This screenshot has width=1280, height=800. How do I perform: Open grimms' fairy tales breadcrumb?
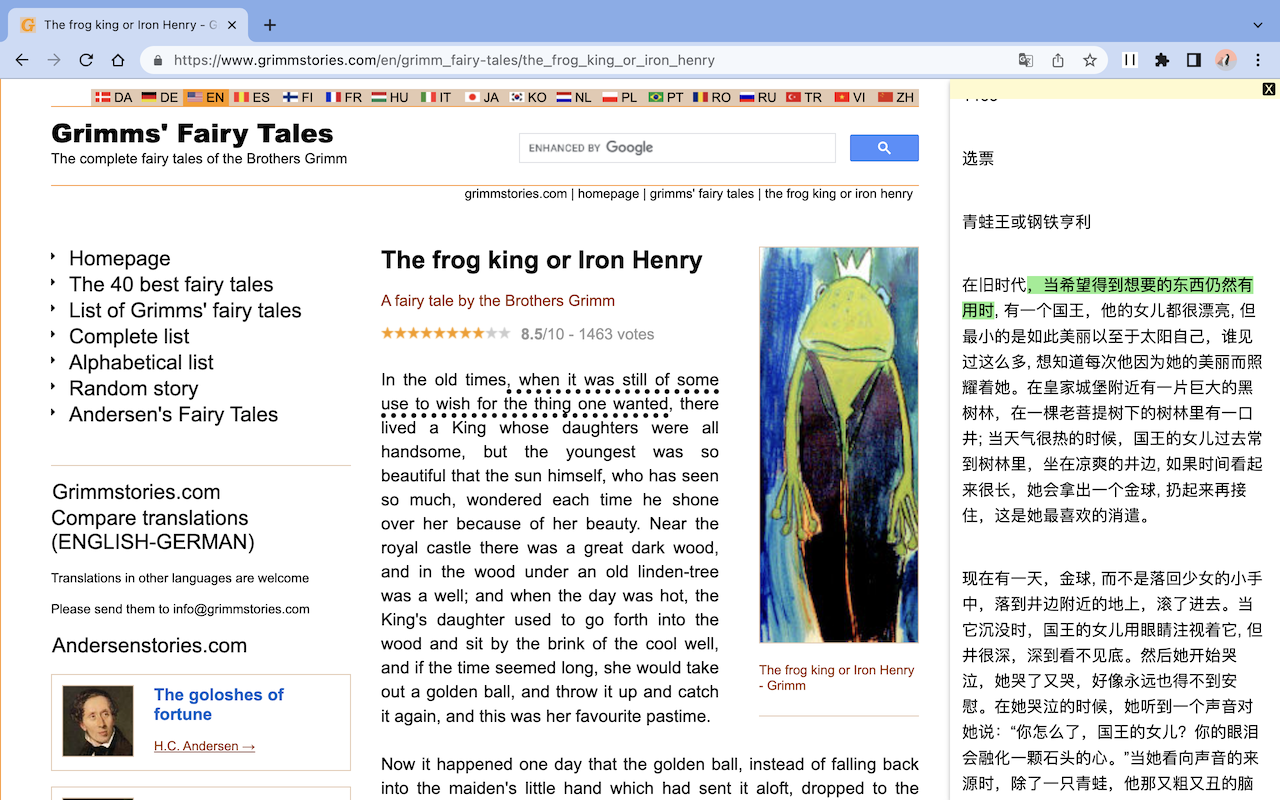702,194
